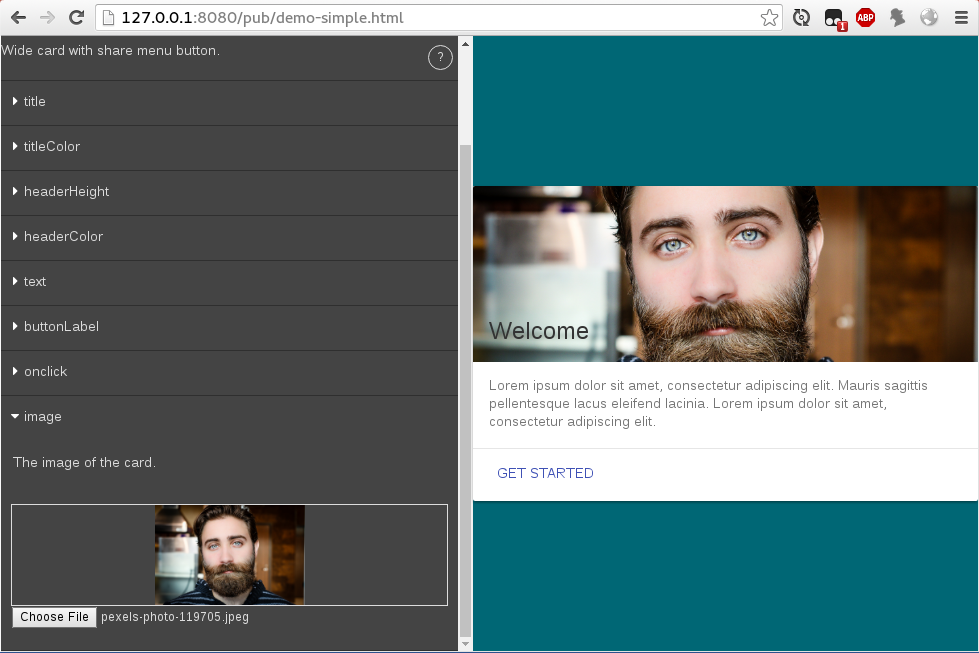Click 'Wide card with share menu button.' text
The width and height of the screenshot is (979, 653).
111,51
